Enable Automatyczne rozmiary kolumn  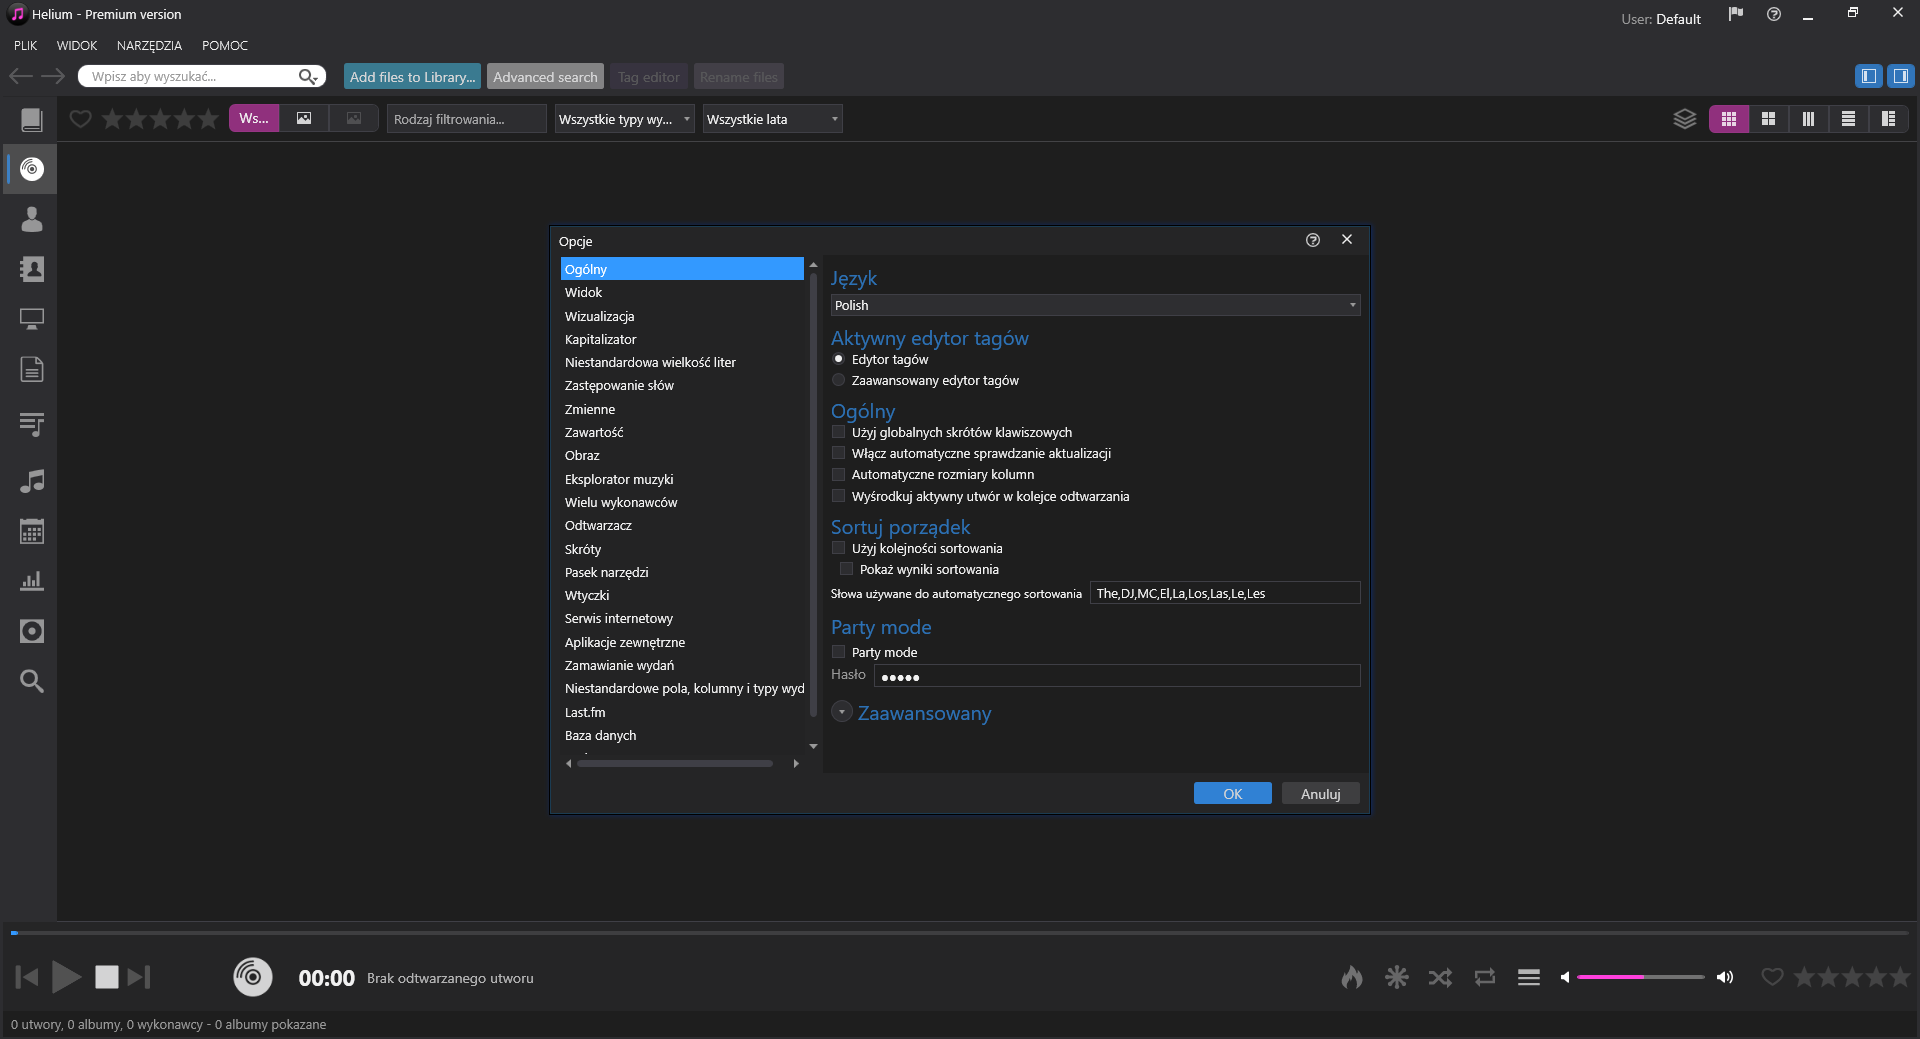(x=839, y=474)
